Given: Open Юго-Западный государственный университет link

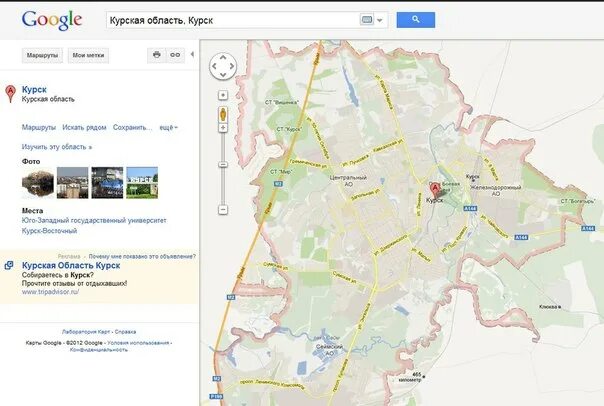Looking at the screenshot, I should (94, 220).
